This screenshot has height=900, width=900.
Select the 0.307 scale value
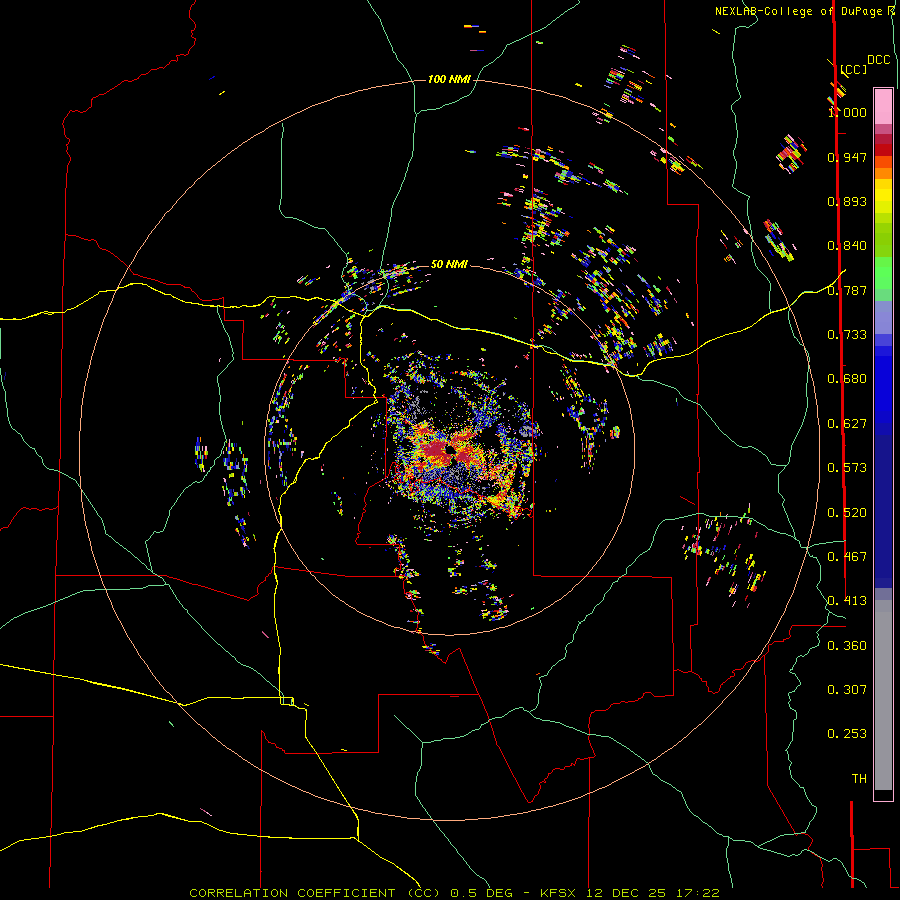tap(847, 690)
